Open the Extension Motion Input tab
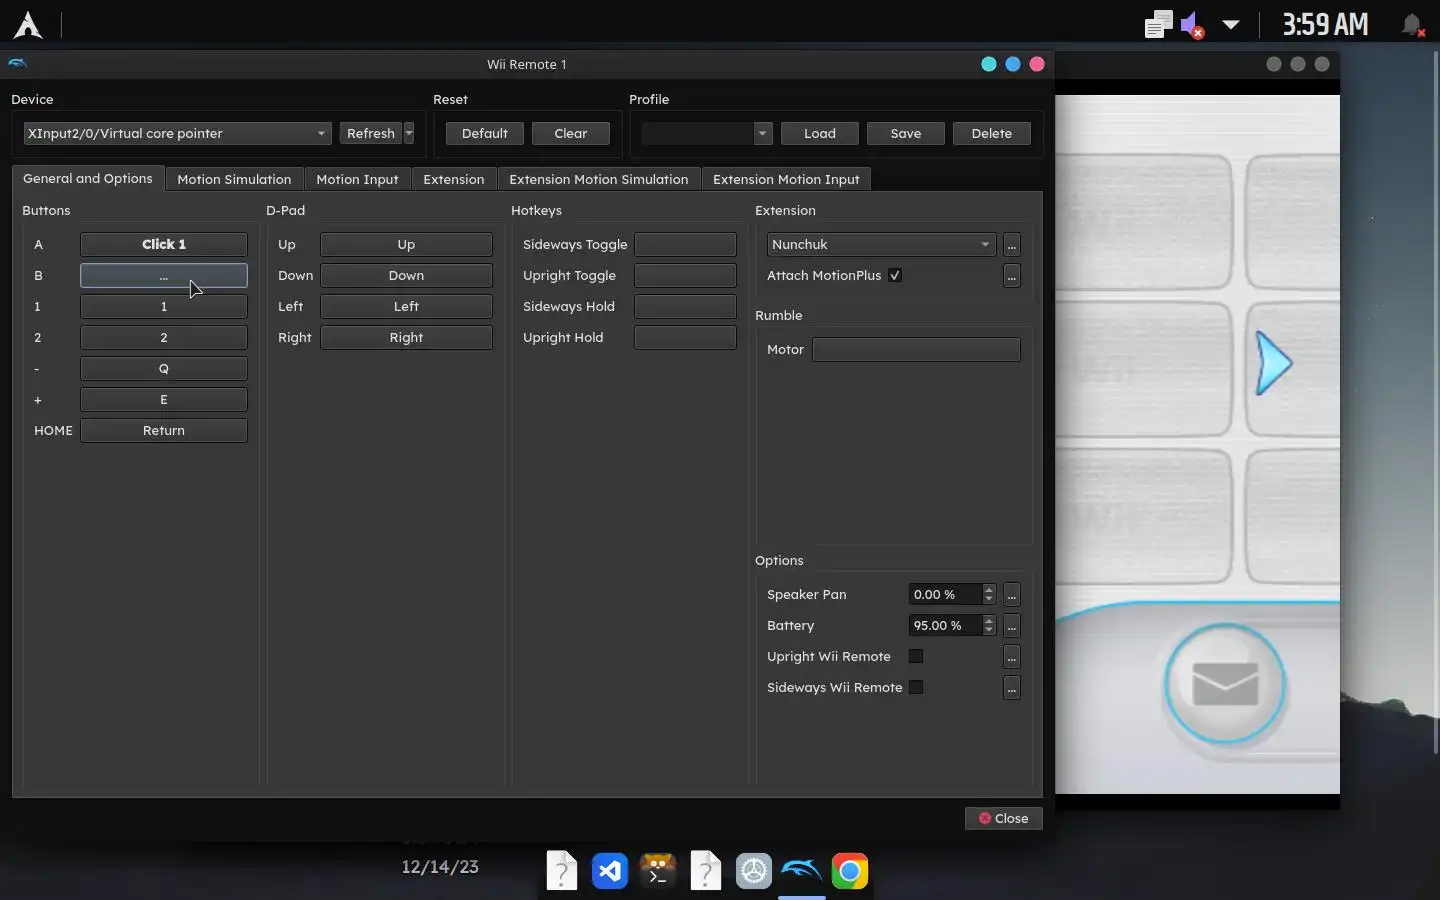This screenshot has height=900, width=1440. [x=786, y=179]
